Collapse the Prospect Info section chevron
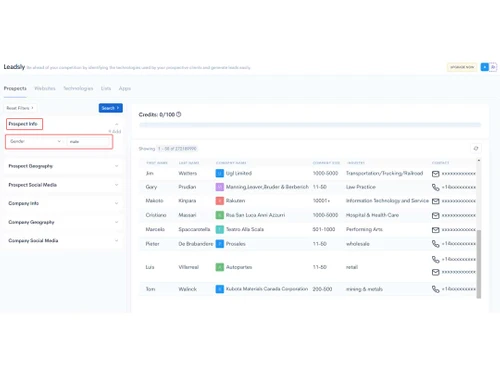This screenshot has height=375, width=500. [x=117, y=124]
